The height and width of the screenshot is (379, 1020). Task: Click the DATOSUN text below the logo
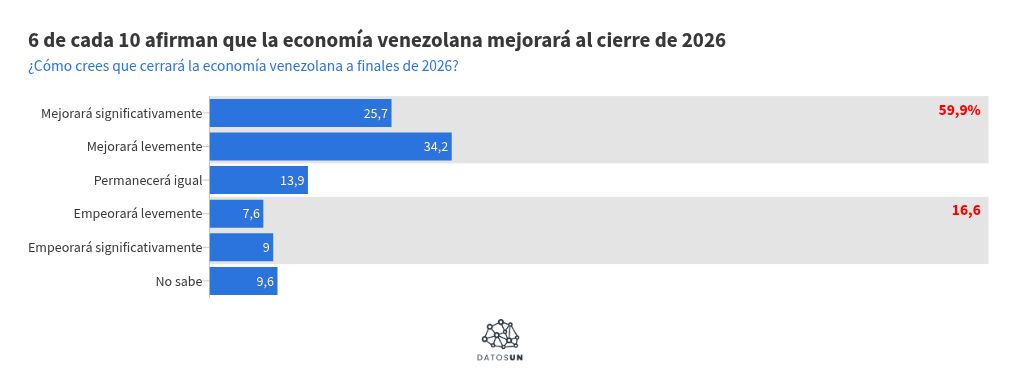(501, 358)
